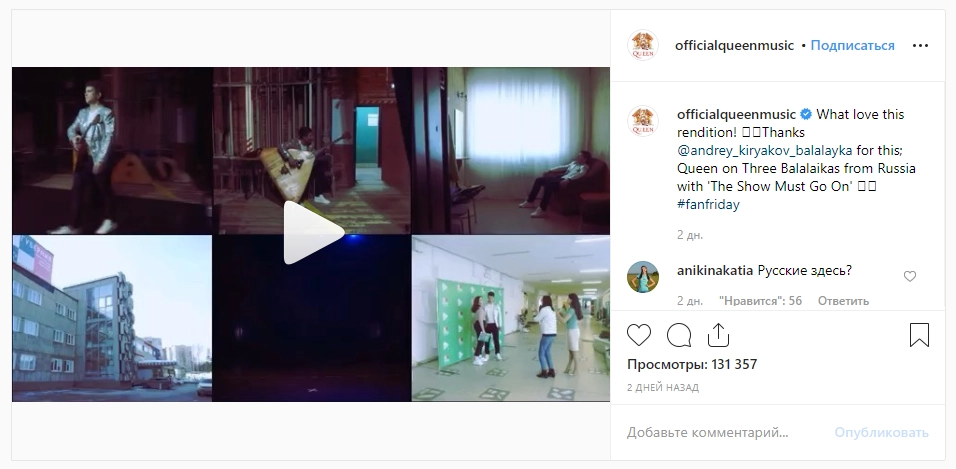
Task: Like the post with heart icon
Action: (x=639, y=335)
